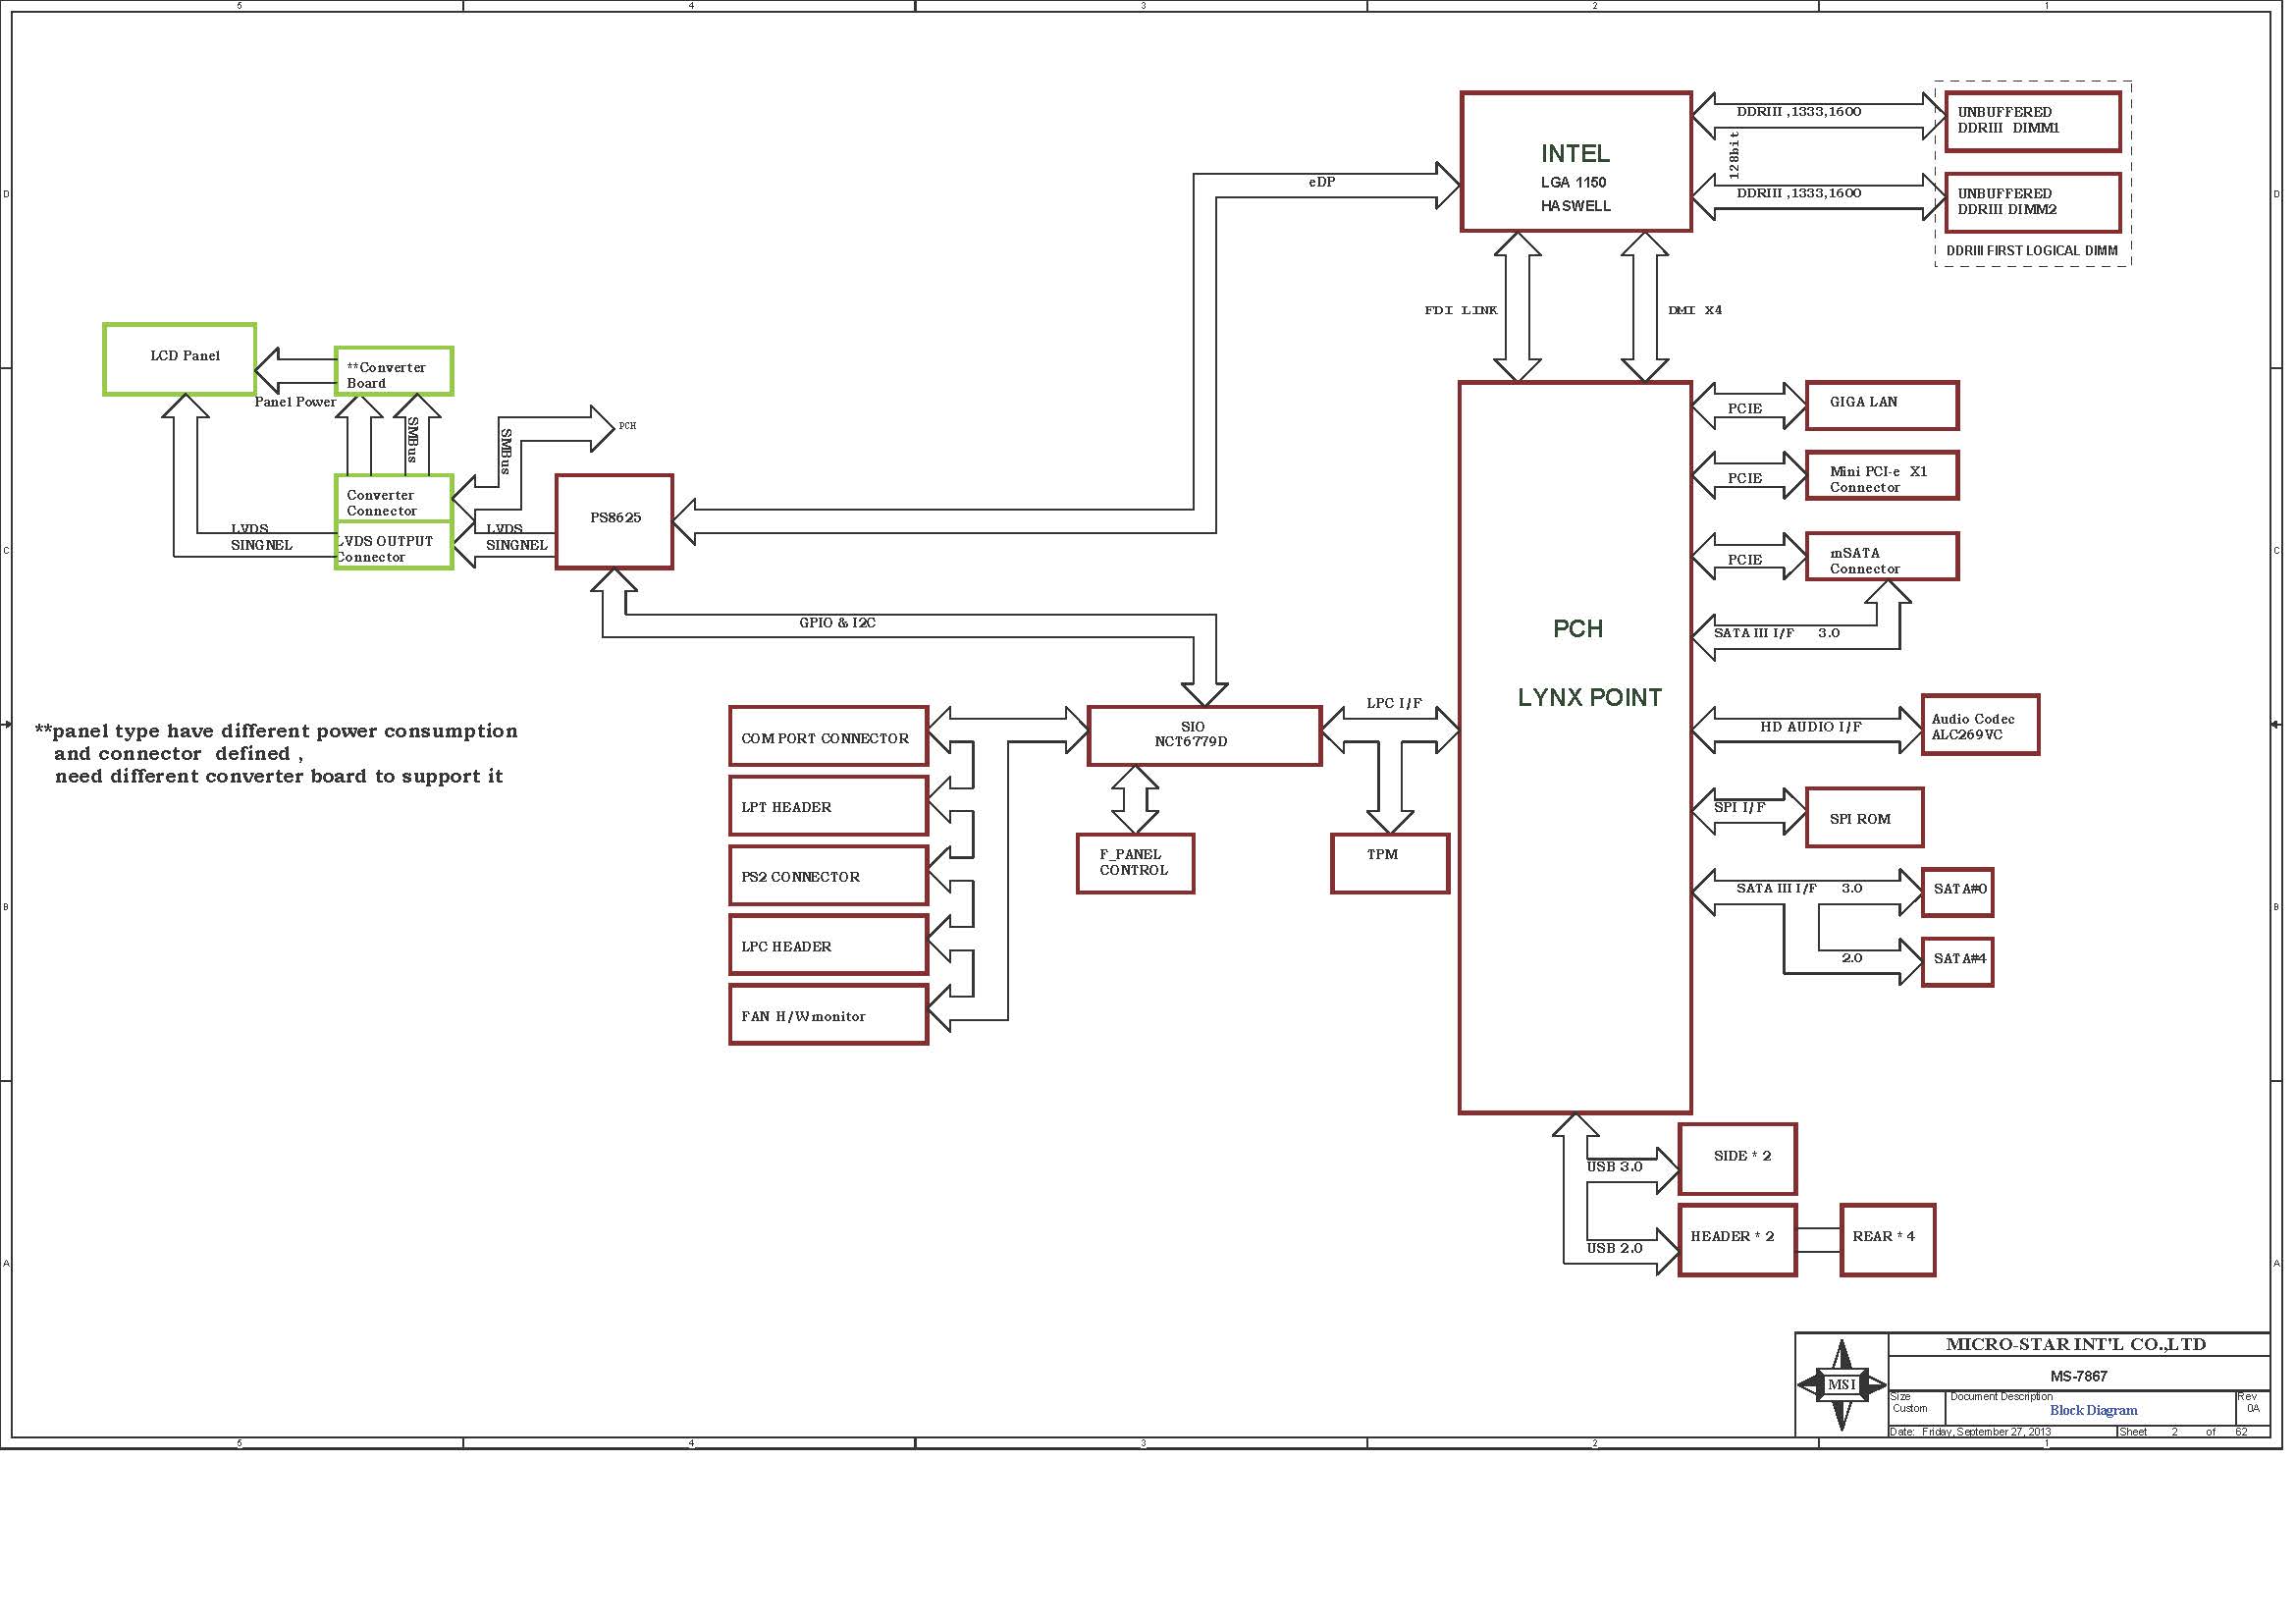Select 'DDRIII ,1333,1600' label for DIMM2
The image size is (2296, 1624).
click(1799, 193)
